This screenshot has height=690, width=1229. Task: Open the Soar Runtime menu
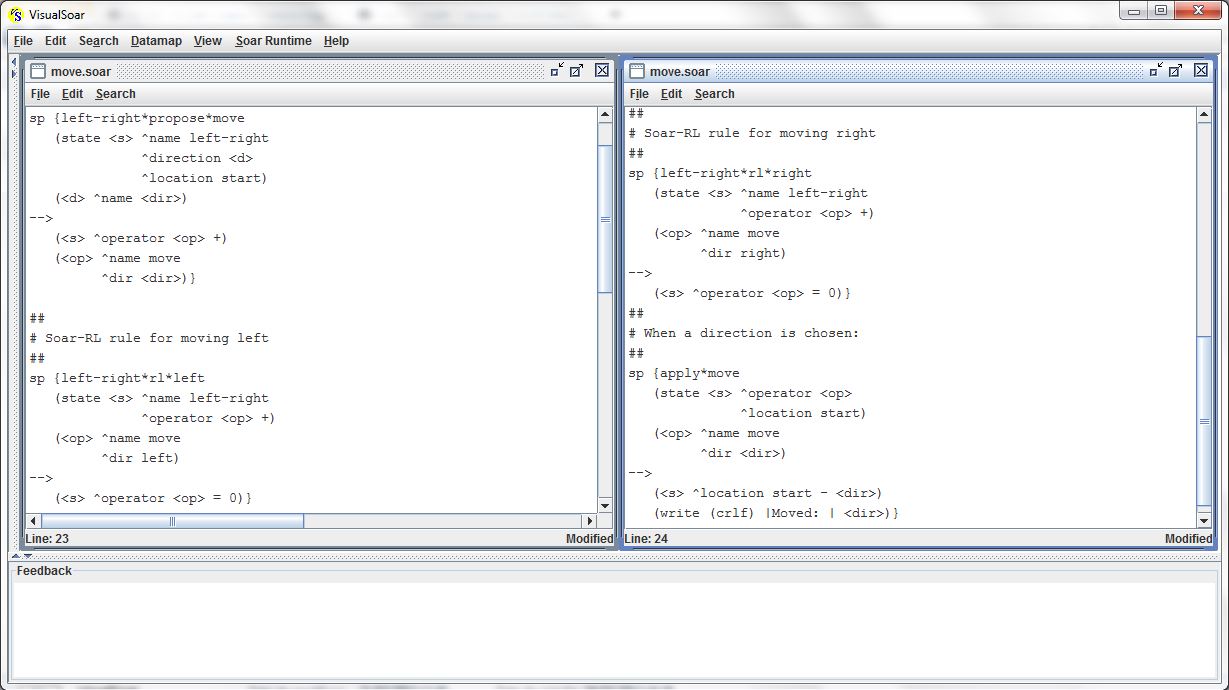[x=273, y=41]
